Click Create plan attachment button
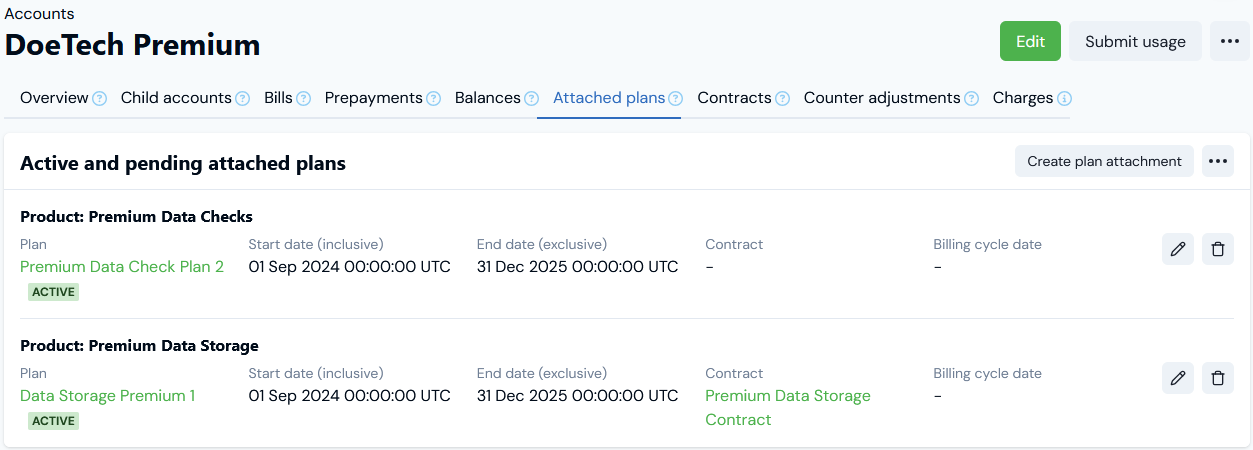The height and width of the screenshot is (450, 1253). tap(1104, 161)
